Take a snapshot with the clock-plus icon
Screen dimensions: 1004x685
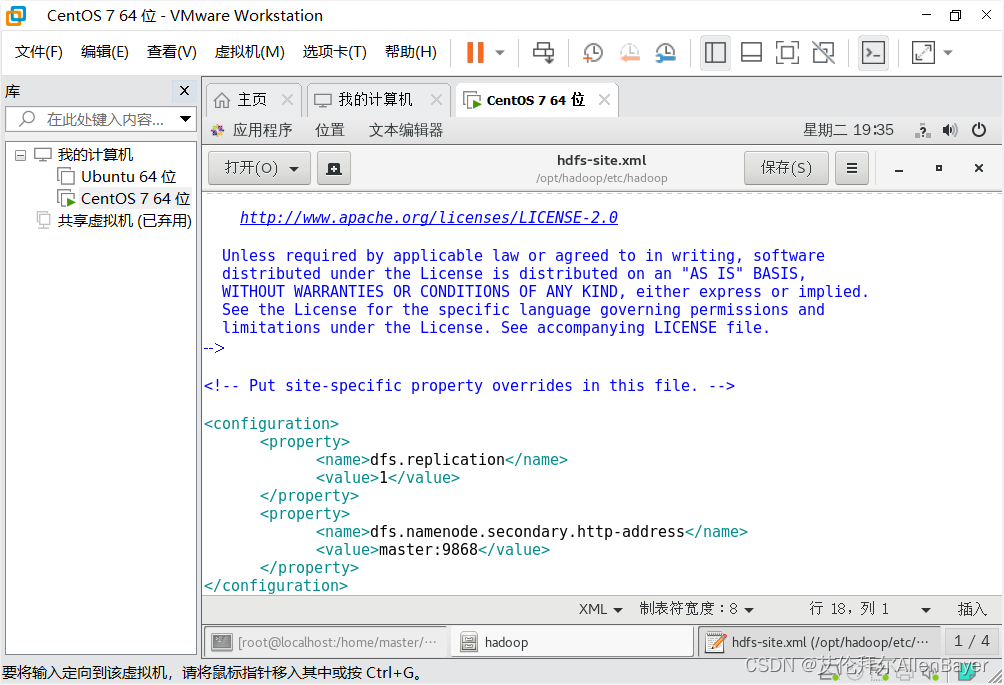point(593,52)
